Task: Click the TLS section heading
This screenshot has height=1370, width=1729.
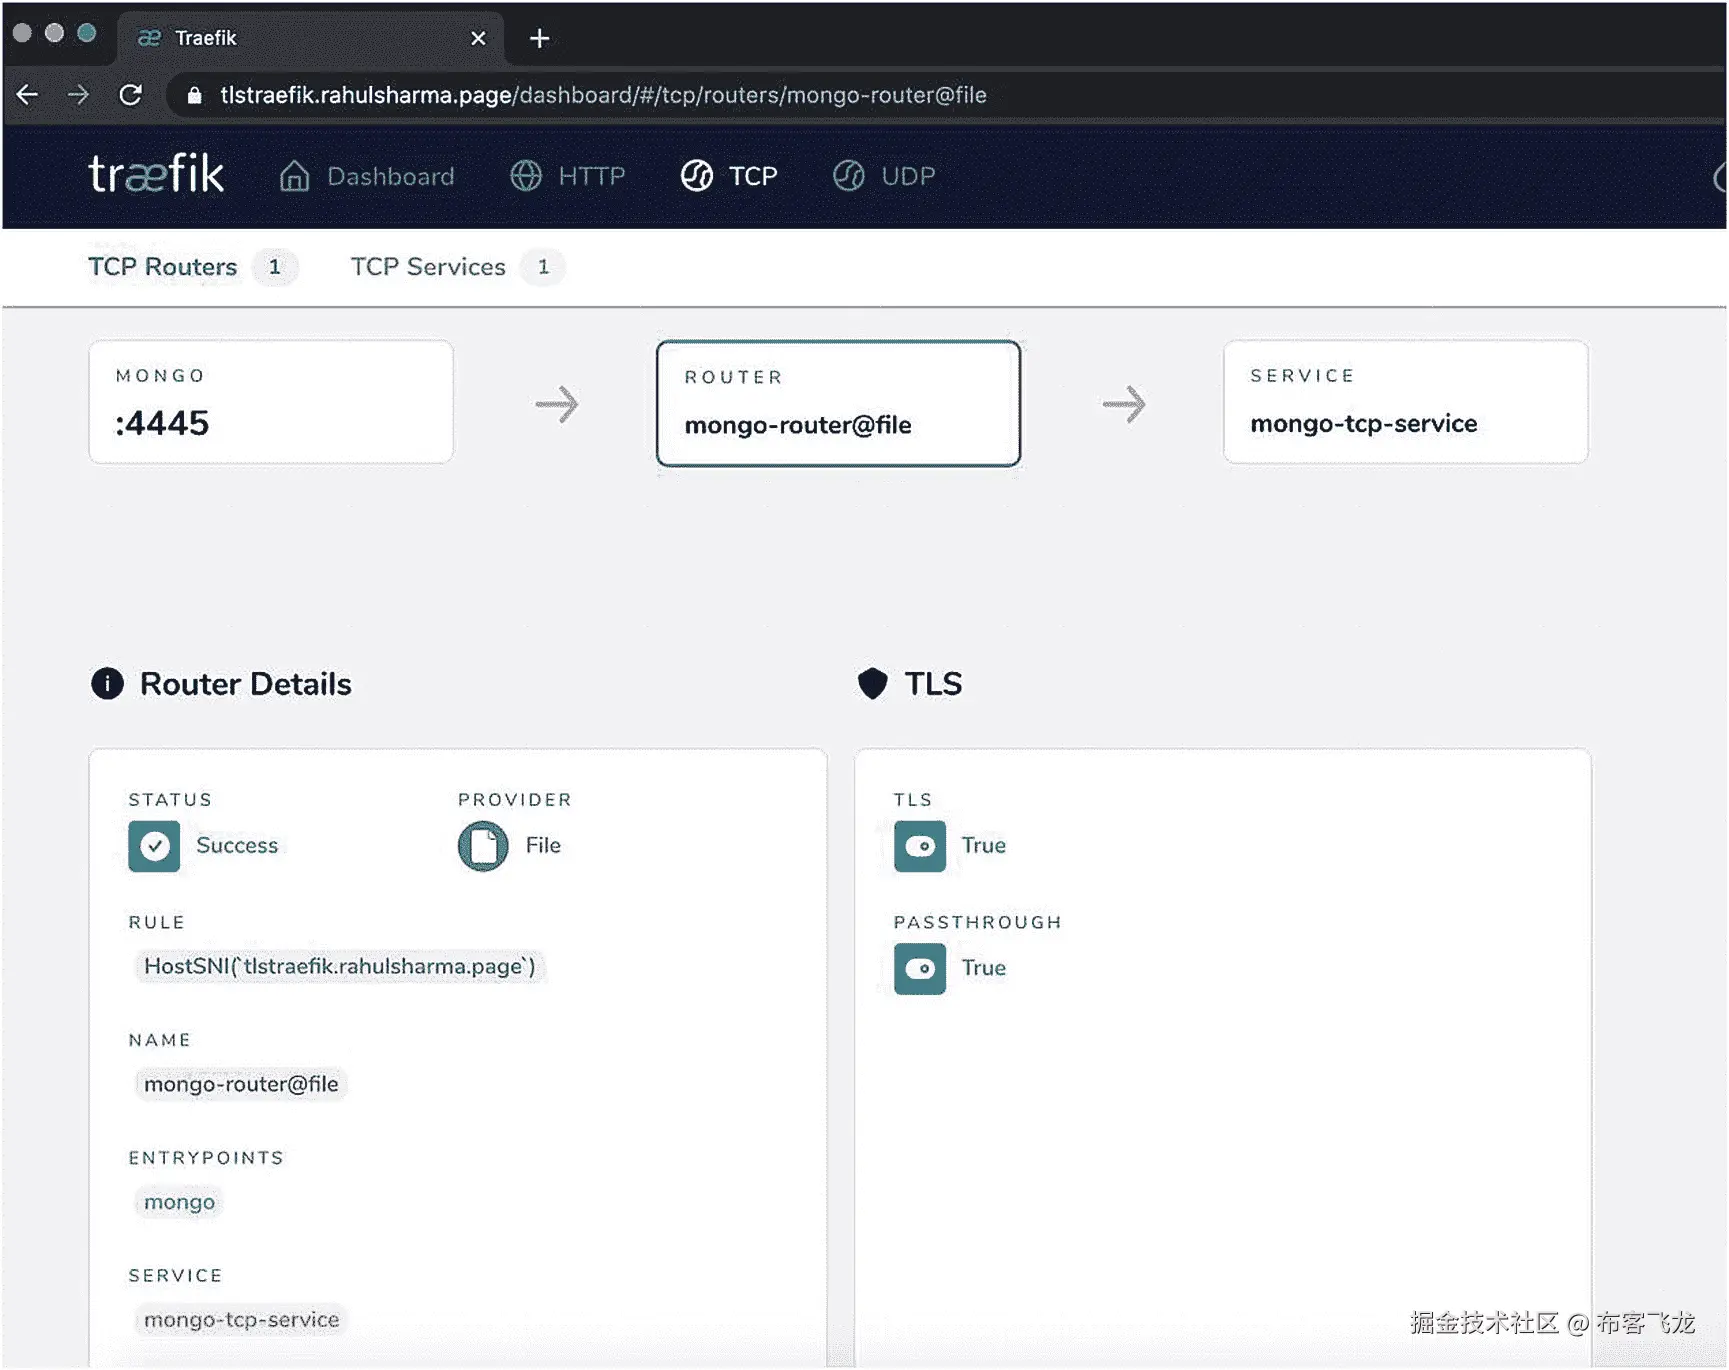Action: [x=934, y=684]
